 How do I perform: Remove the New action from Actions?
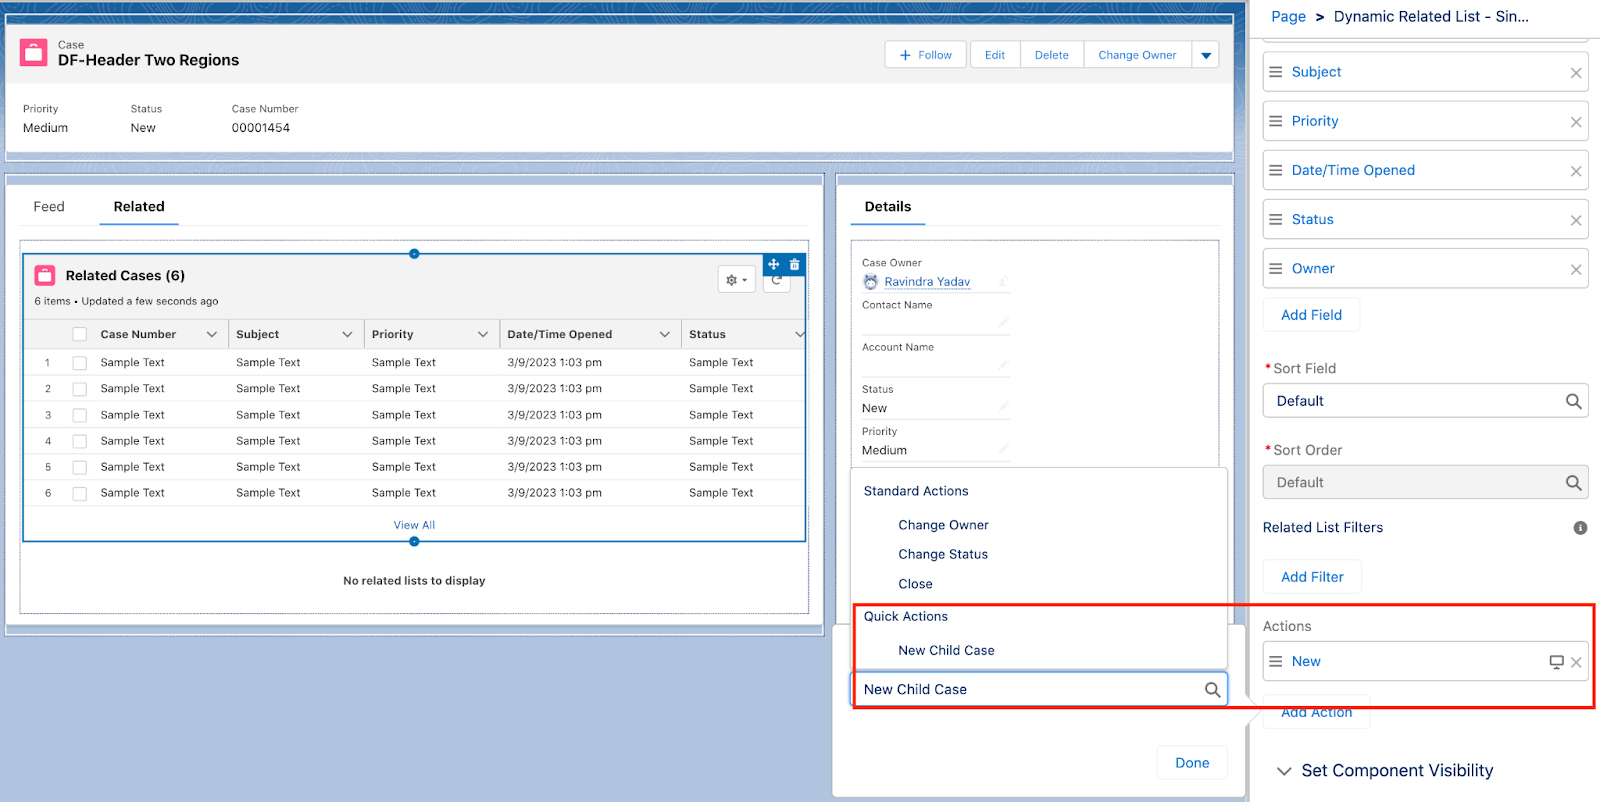(1576, 662)
